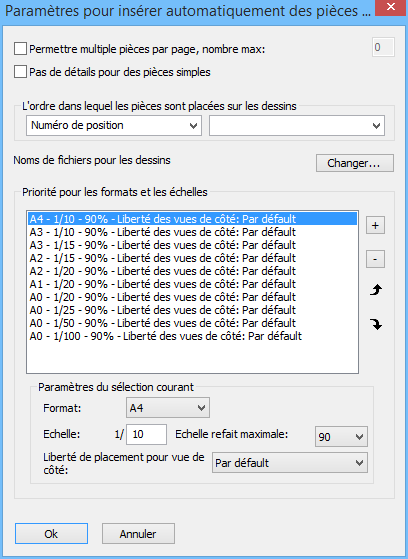Click the minus icon to remove selected entry
Viewport: 408px width, 559px height.
pyautogui.click(x=375, y=259)
